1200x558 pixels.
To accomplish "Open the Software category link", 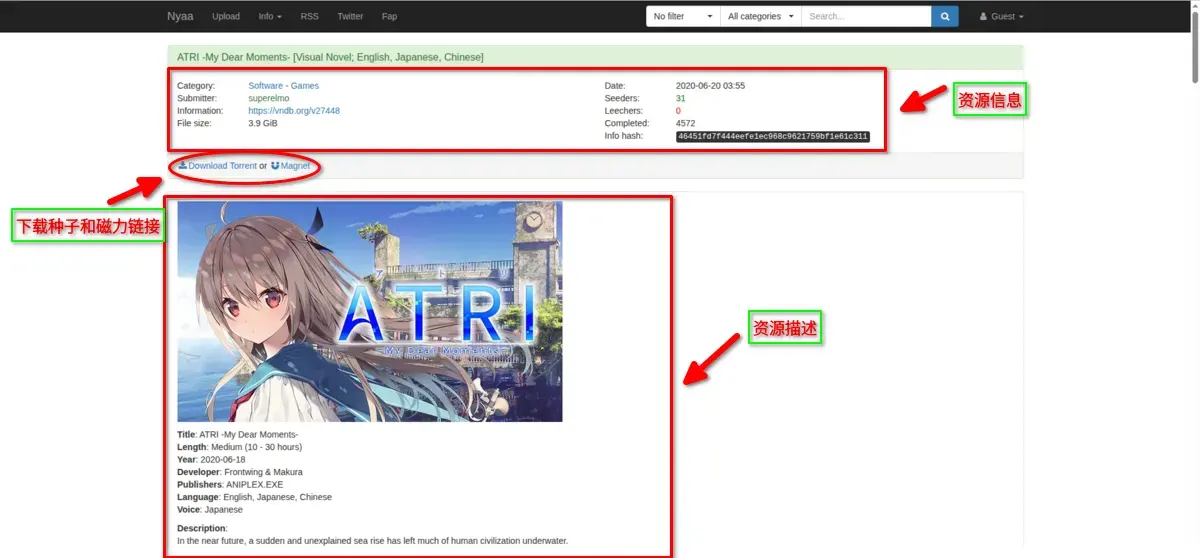I will tap(265, 86).
